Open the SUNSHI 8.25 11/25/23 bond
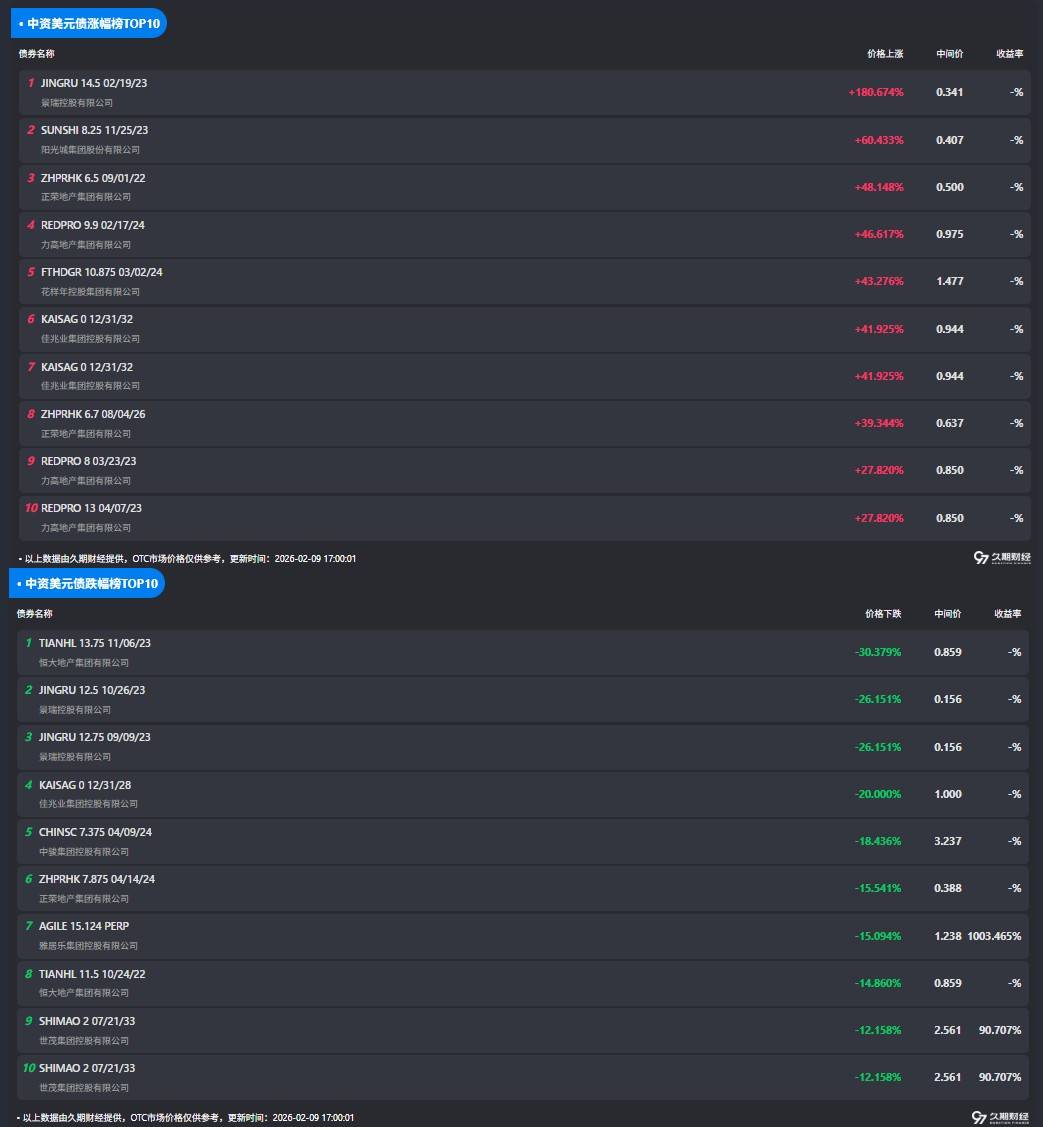Image resolution: width=1043 pixels, height=1127 pixels. click(94, 130)
